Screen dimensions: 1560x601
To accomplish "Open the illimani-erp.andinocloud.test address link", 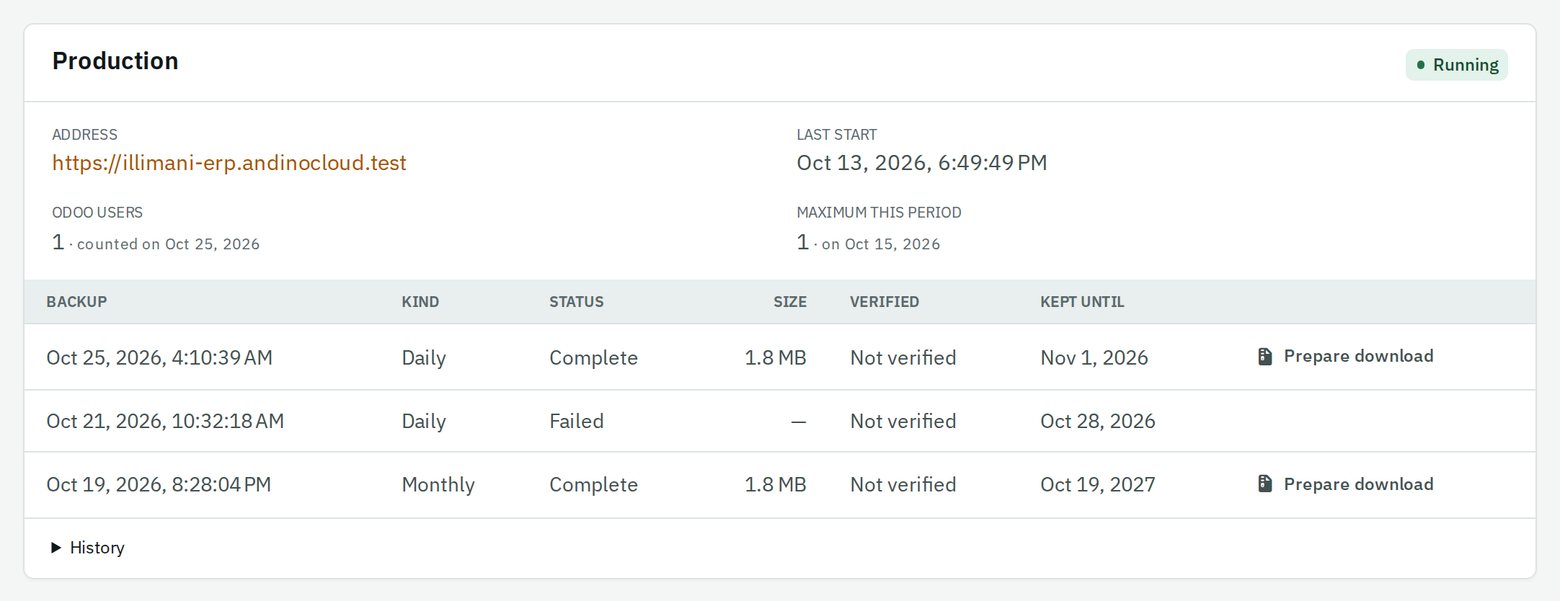I will (229, 163).
